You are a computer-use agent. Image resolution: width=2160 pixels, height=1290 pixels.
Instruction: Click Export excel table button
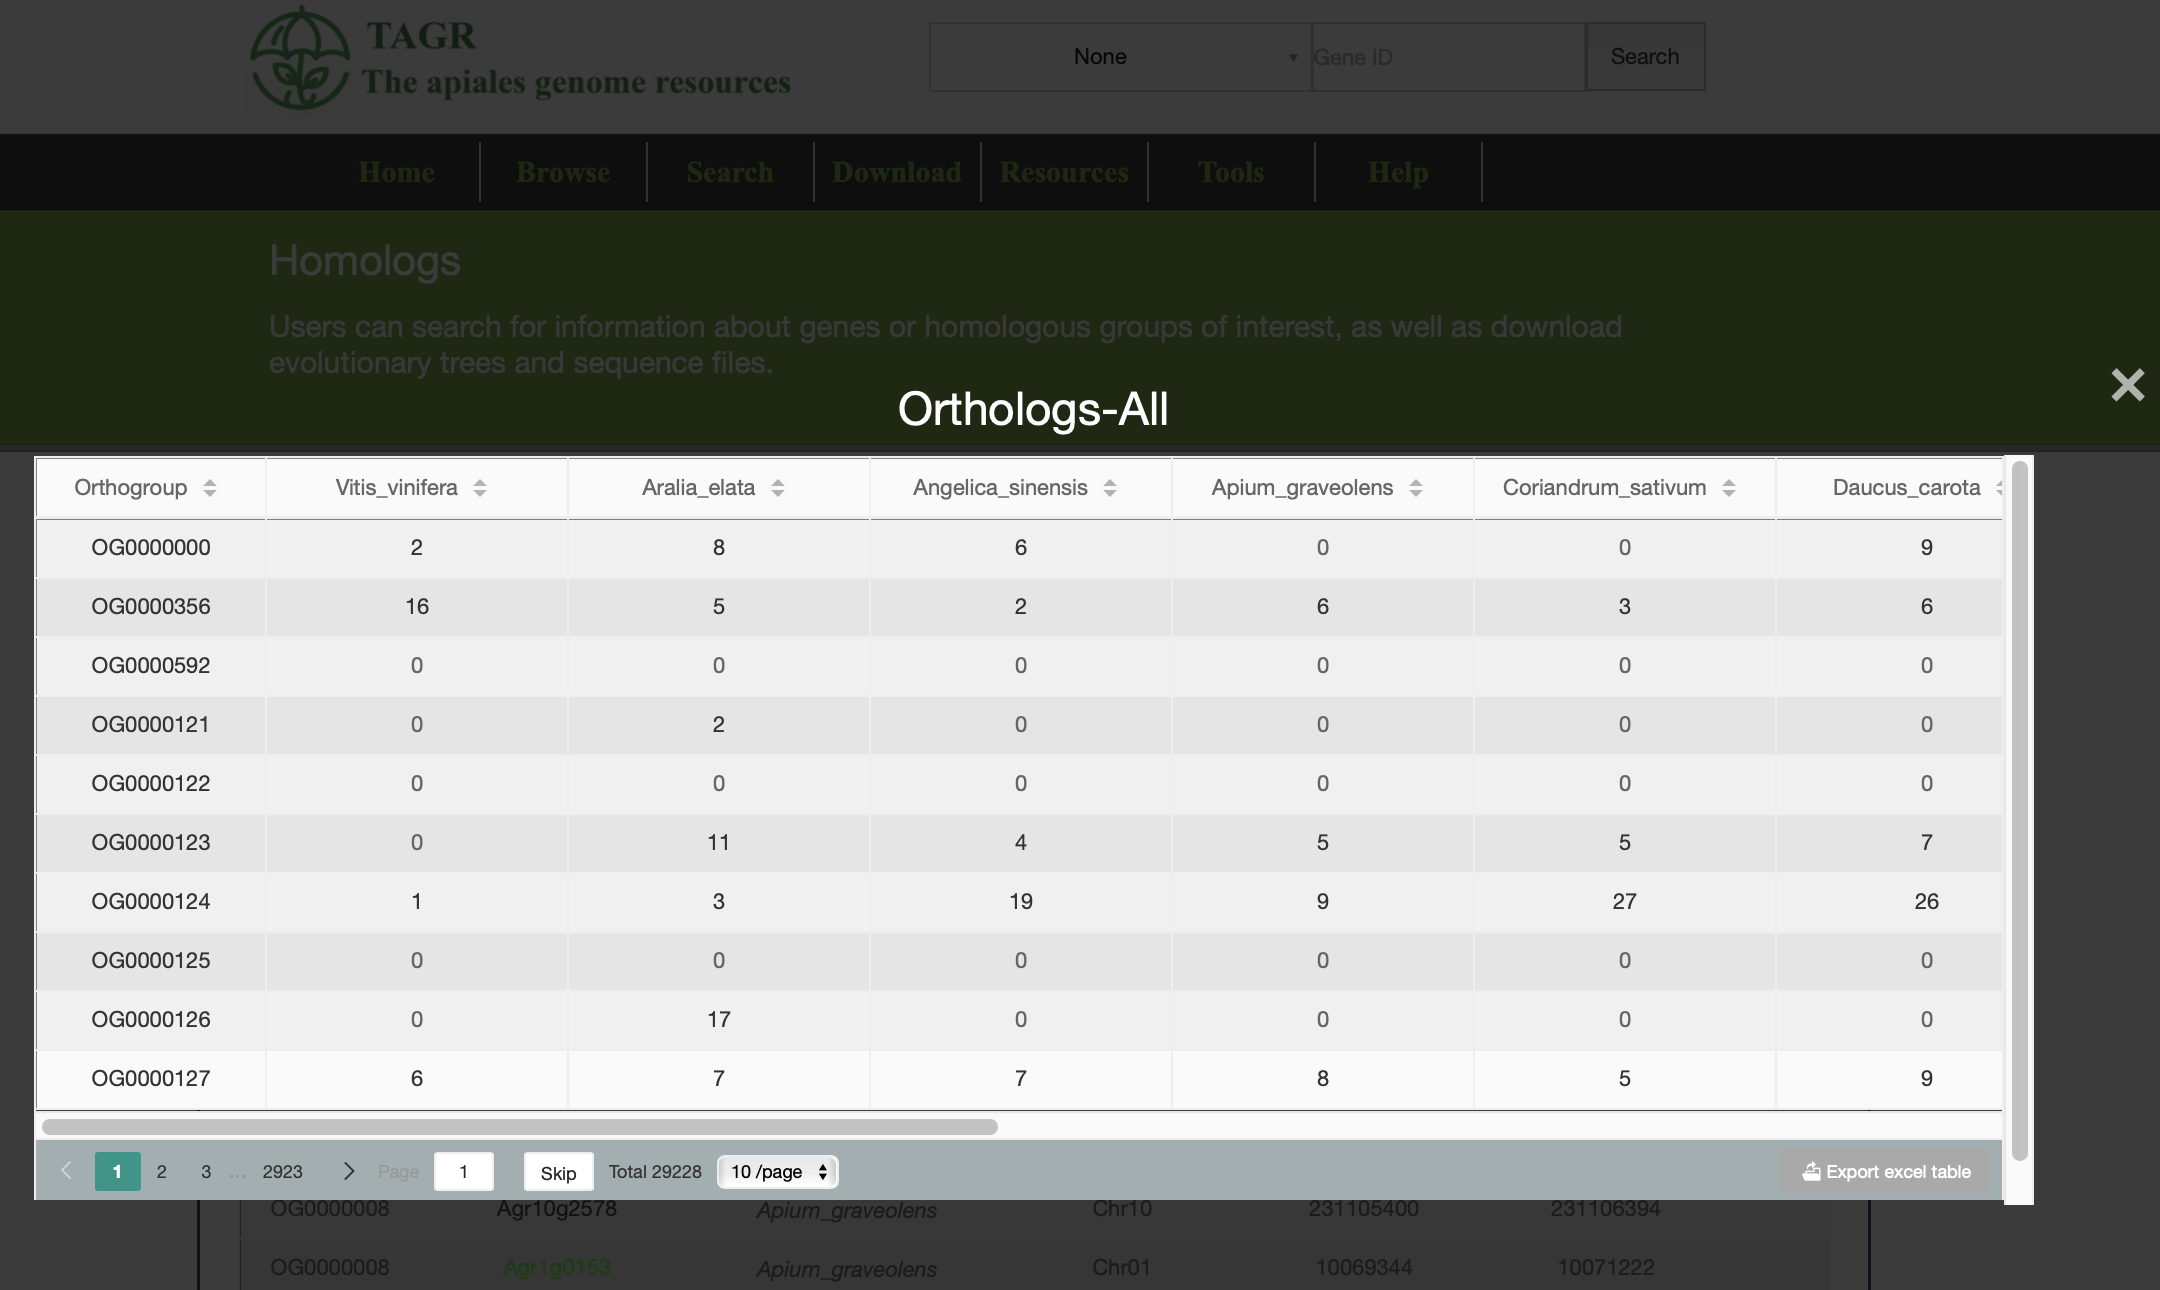[x=1886, y=1172]
